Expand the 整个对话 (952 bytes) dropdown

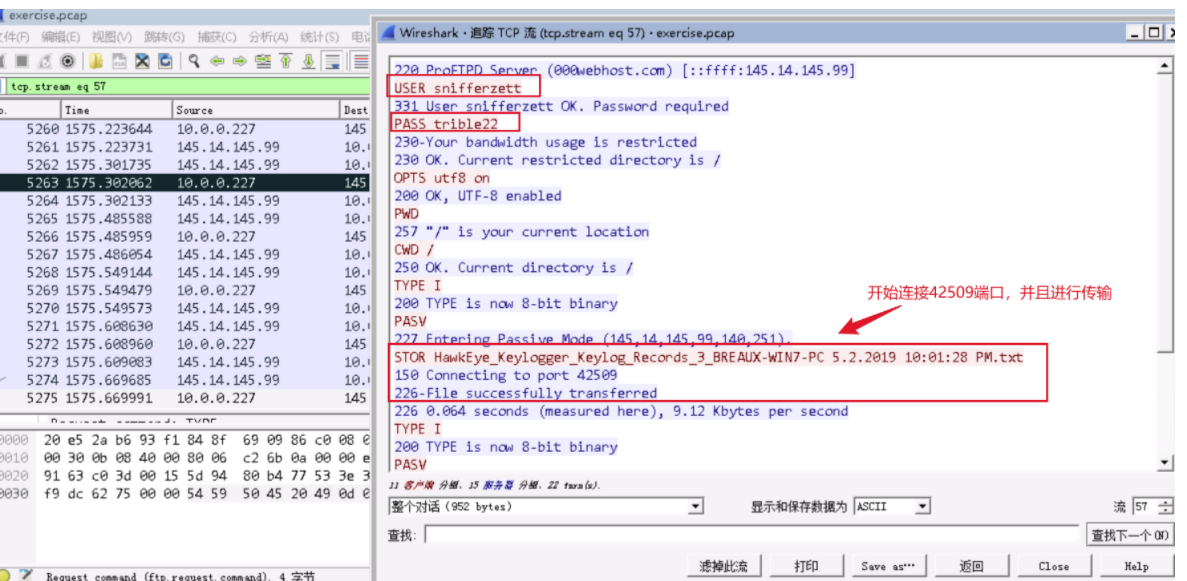[x=546, y=506]
